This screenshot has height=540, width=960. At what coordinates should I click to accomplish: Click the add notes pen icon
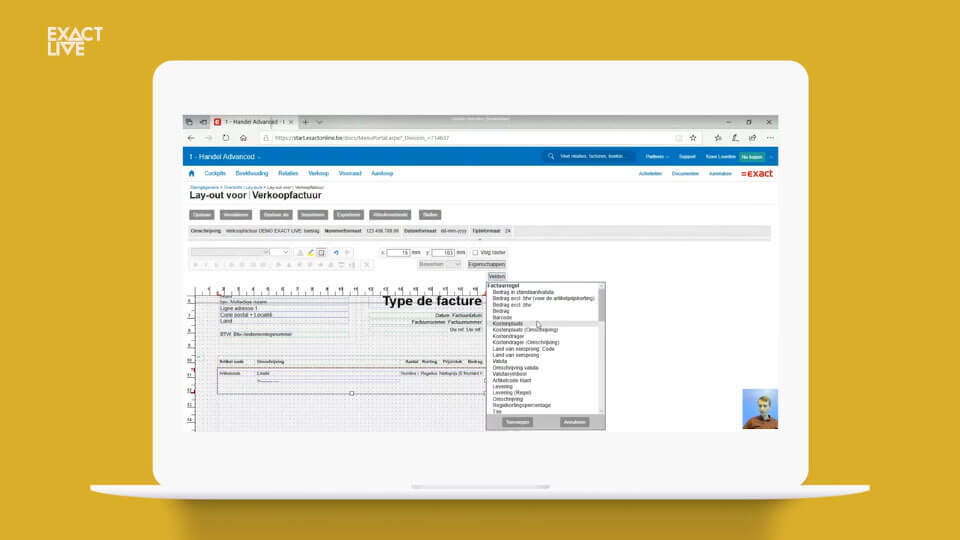tap(735, 138)
